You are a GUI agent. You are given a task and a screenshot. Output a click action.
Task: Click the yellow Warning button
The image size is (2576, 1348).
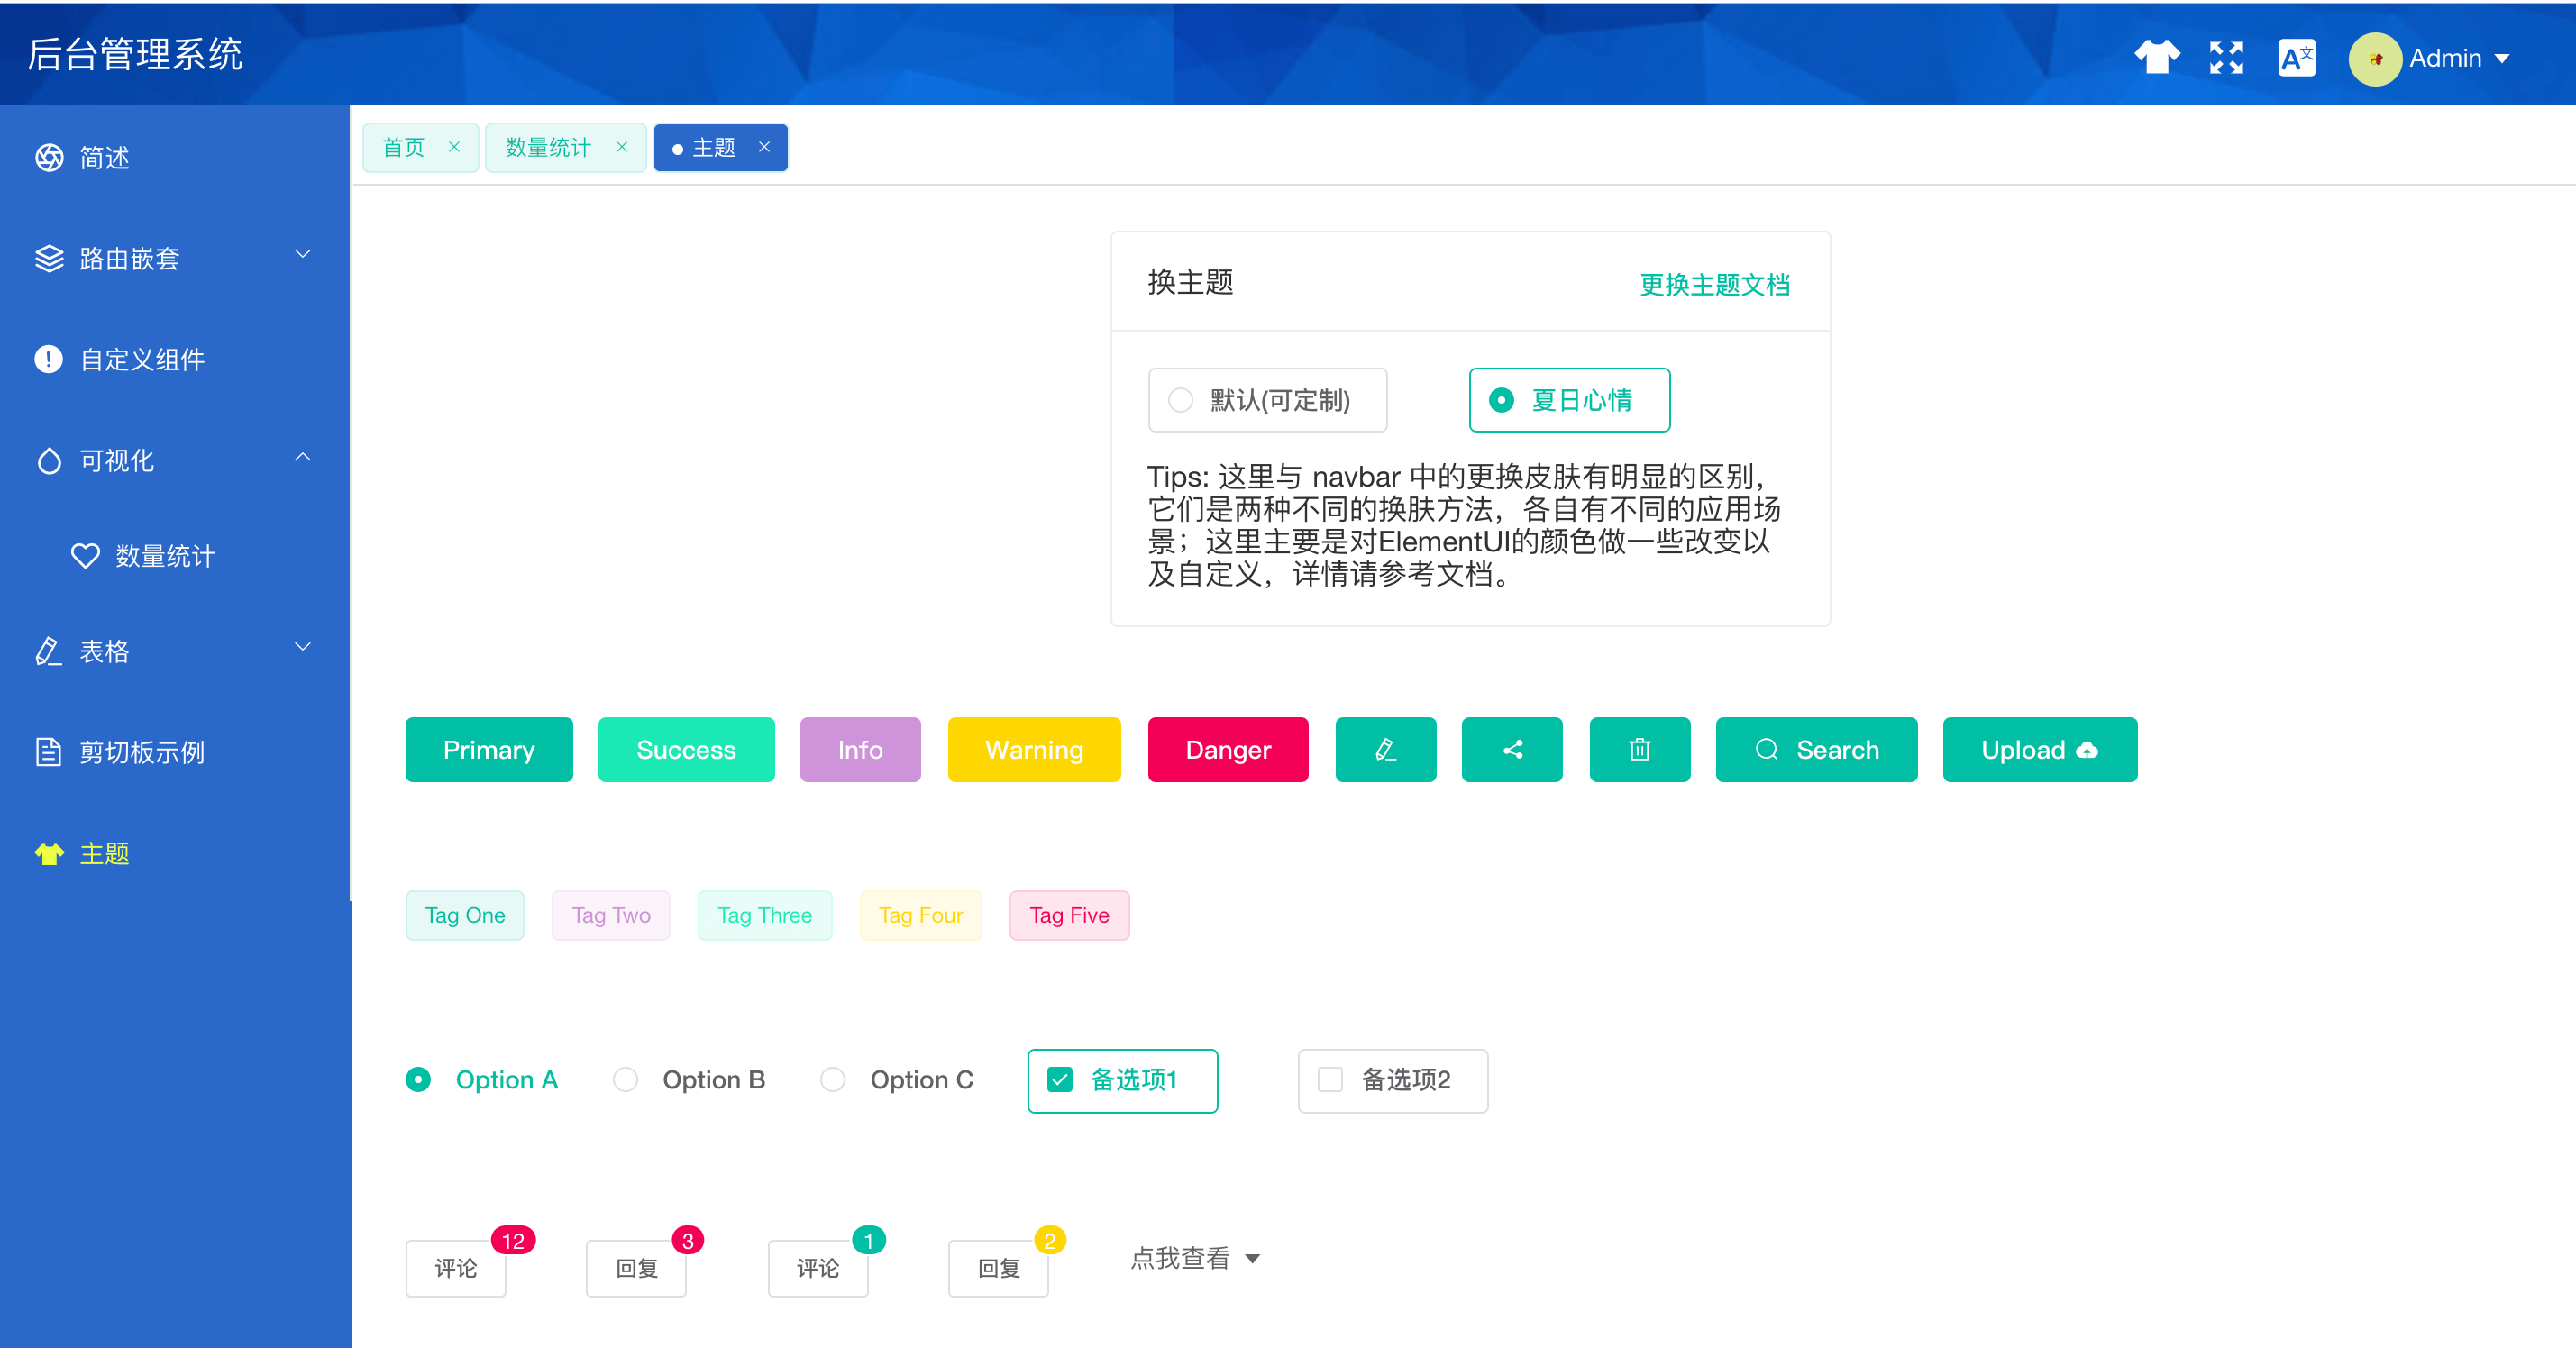click(x=1033, y=749)
